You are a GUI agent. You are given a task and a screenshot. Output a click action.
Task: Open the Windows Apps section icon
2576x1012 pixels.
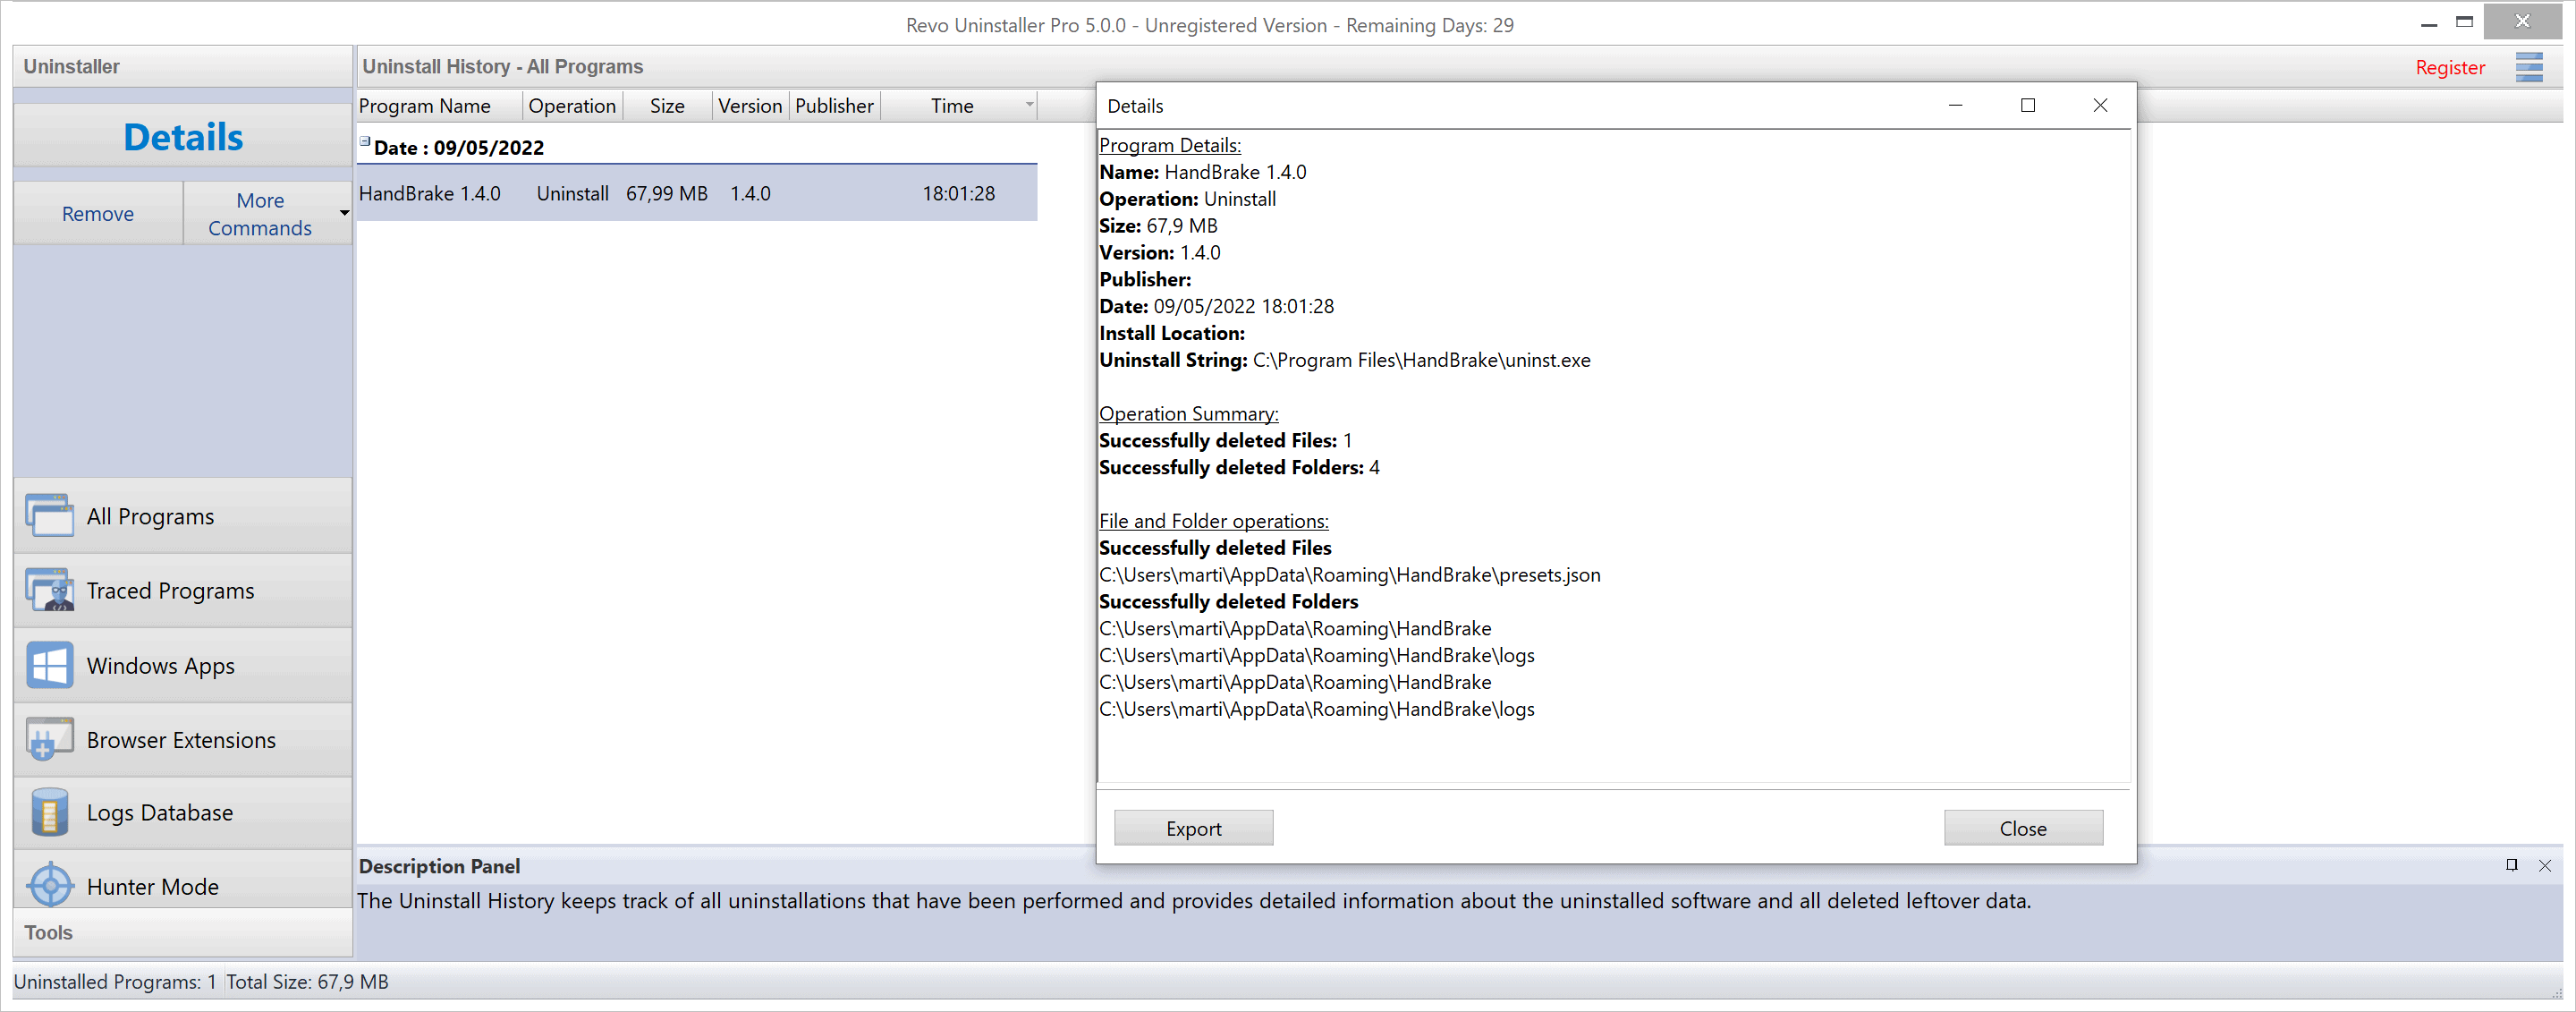[x=49, y=666]
